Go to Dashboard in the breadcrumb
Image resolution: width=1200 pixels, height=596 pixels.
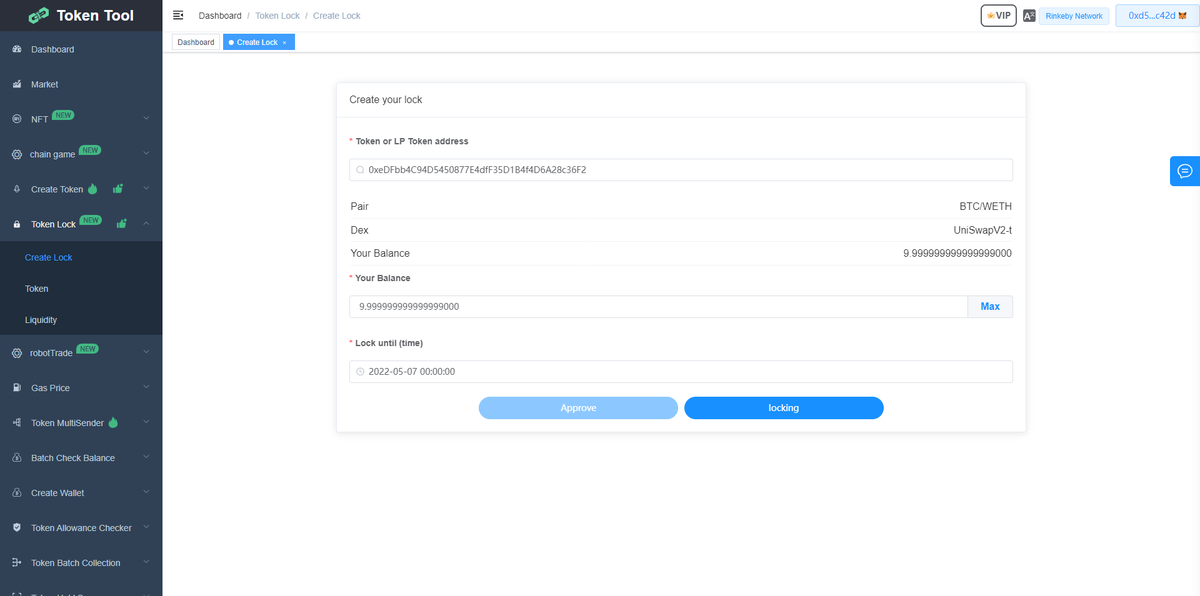coord(220,16)
